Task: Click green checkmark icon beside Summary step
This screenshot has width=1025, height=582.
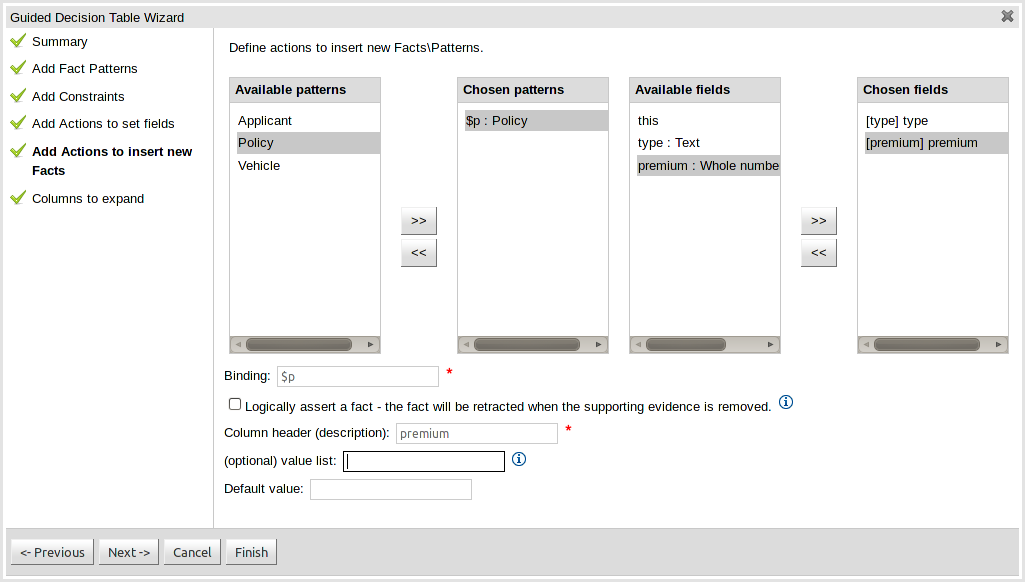Action: tap(17, 42)
